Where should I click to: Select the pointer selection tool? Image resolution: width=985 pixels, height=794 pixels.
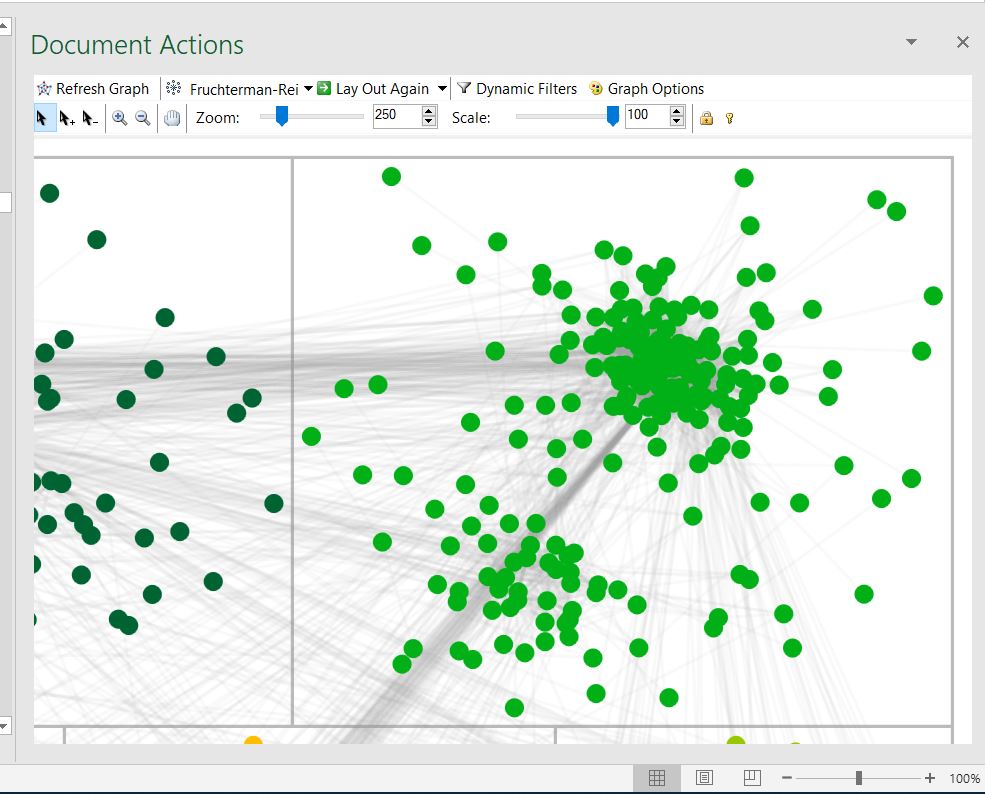click(x=42, y=117)
